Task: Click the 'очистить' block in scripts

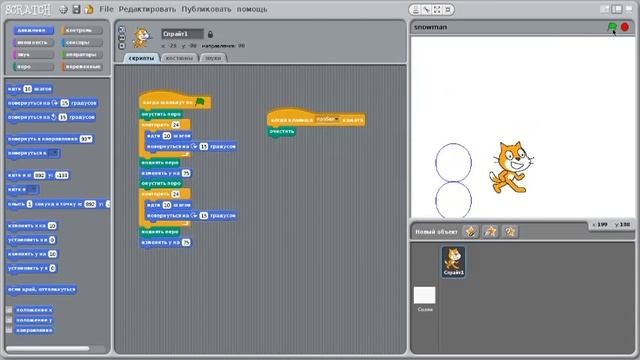Action: (x=282, y=131)
